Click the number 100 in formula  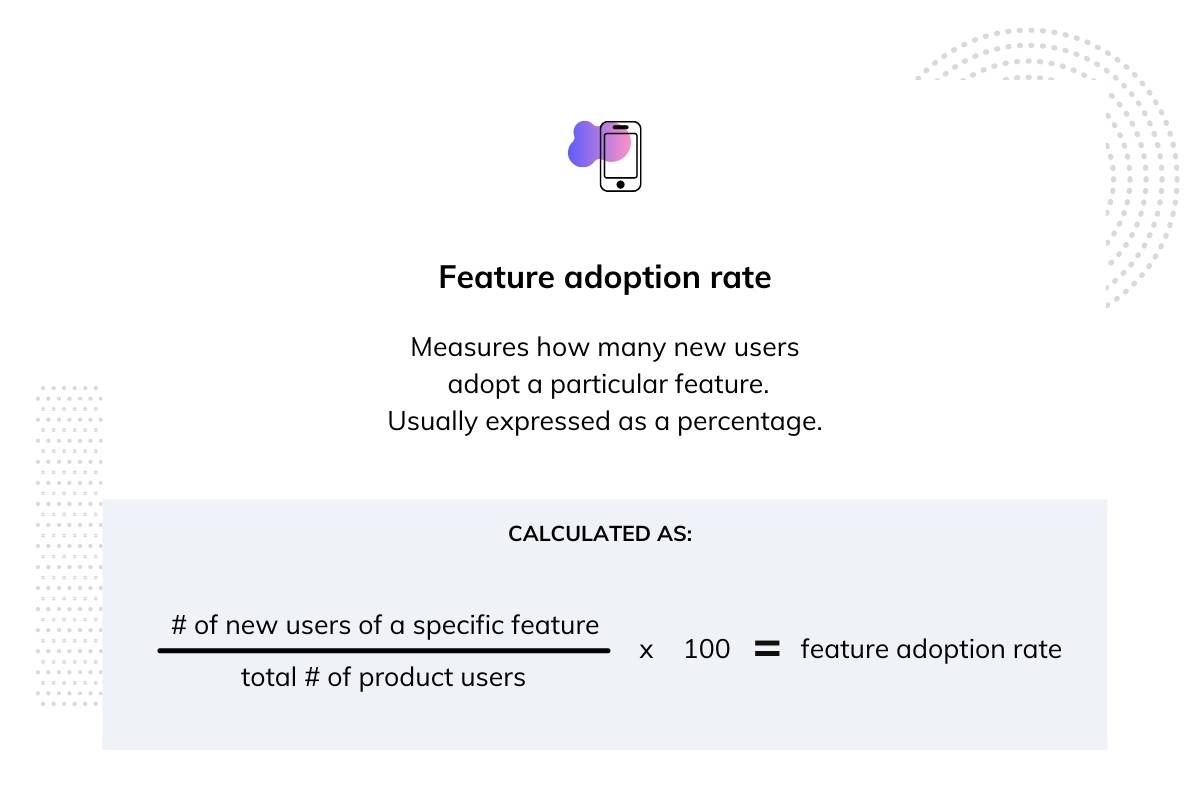click(707, 649)
